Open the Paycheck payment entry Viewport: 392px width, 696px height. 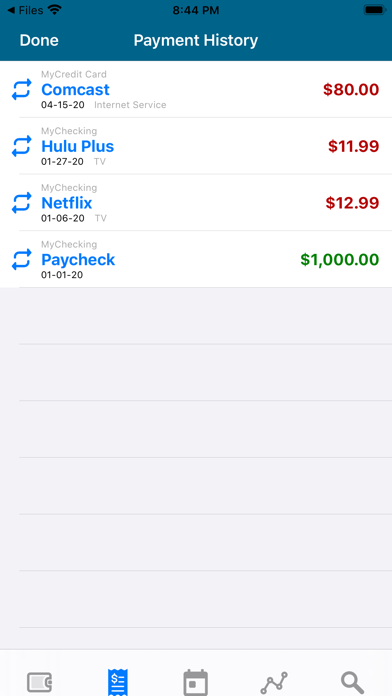196,260
